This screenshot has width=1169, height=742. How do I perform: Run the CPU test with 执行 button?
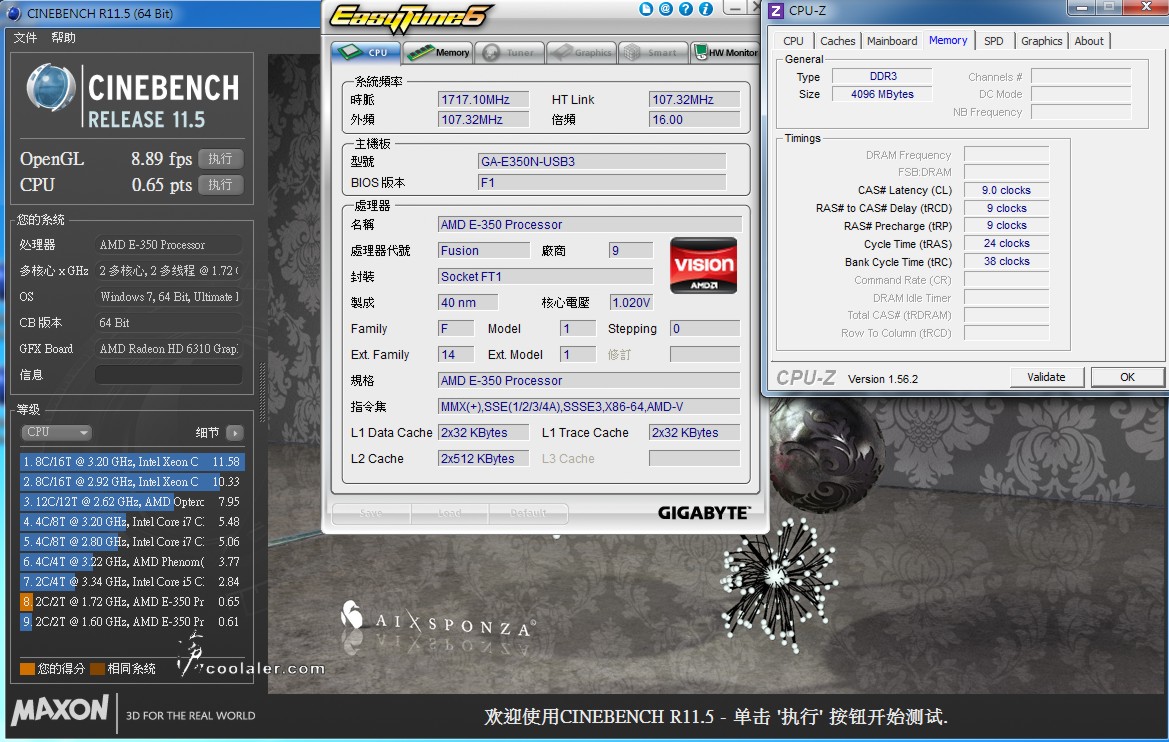pyautogui.click(x=221, y=185)
